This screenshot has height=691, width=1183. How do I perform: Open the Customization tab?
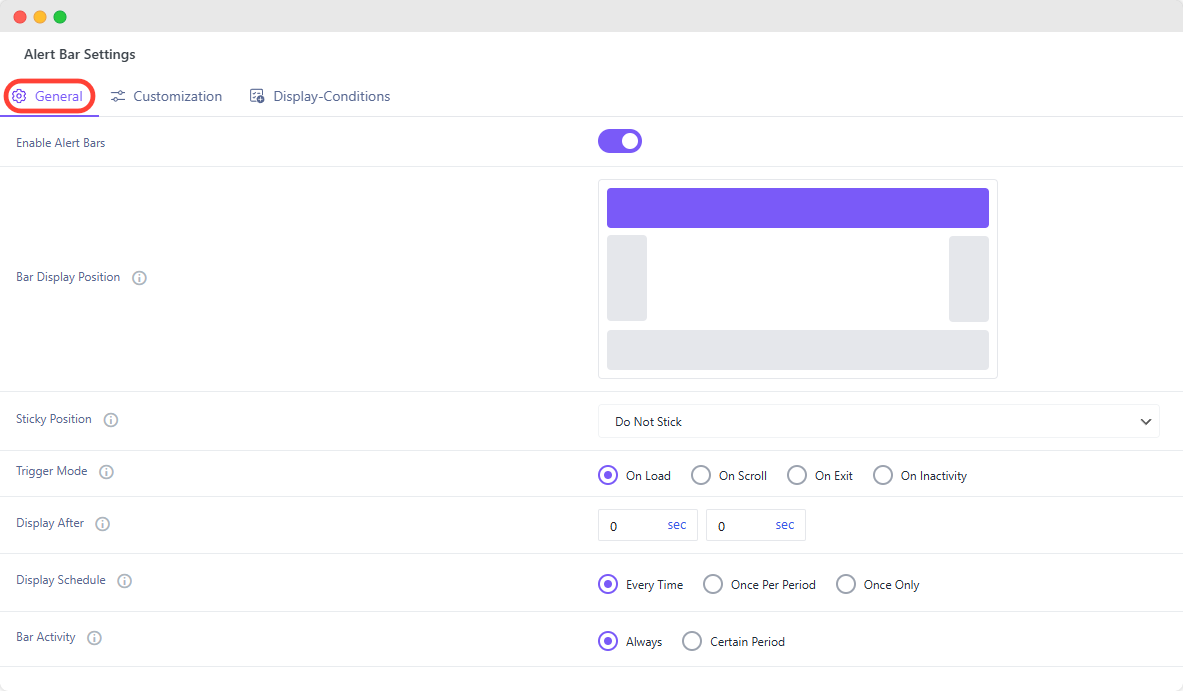tap(177, 96)
